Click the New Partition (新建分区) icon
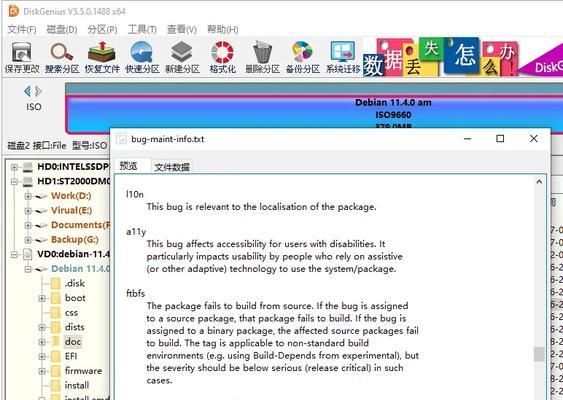 (x=182, y=57)
